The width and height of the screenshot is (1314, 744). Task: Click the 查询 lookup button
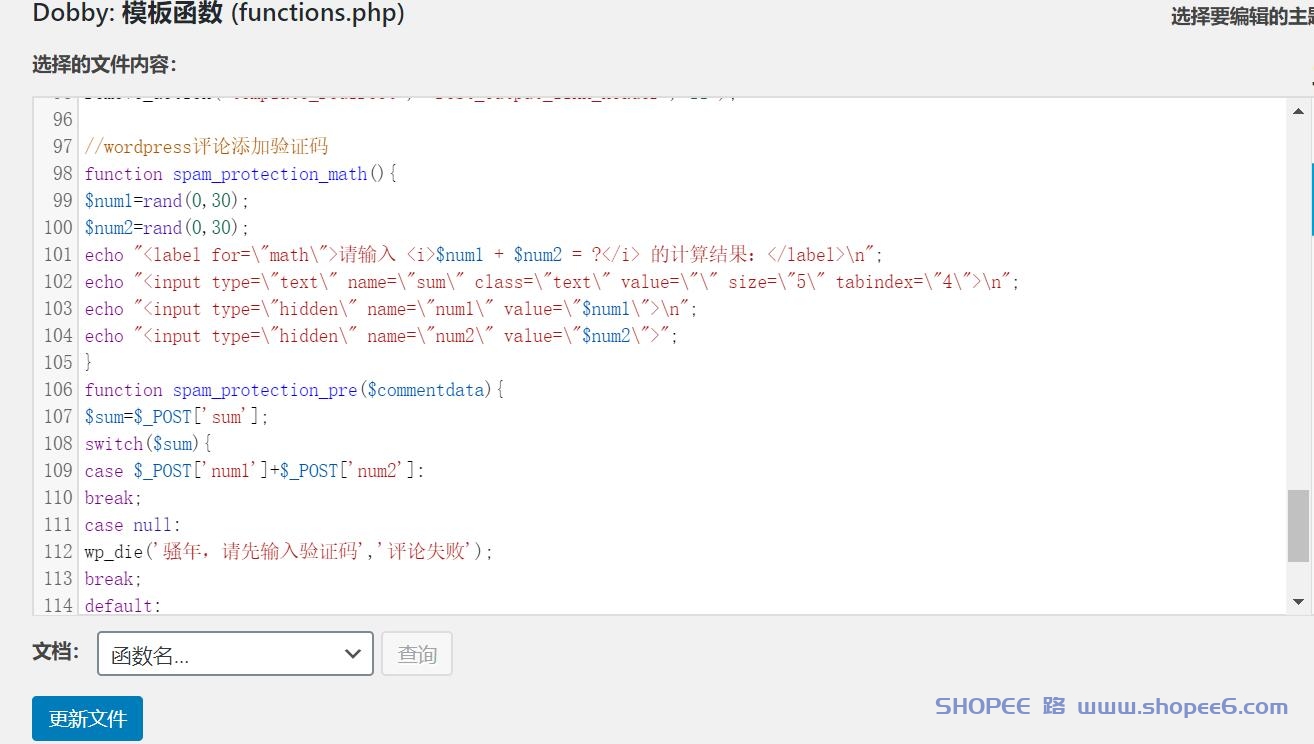tap(417, 654)
